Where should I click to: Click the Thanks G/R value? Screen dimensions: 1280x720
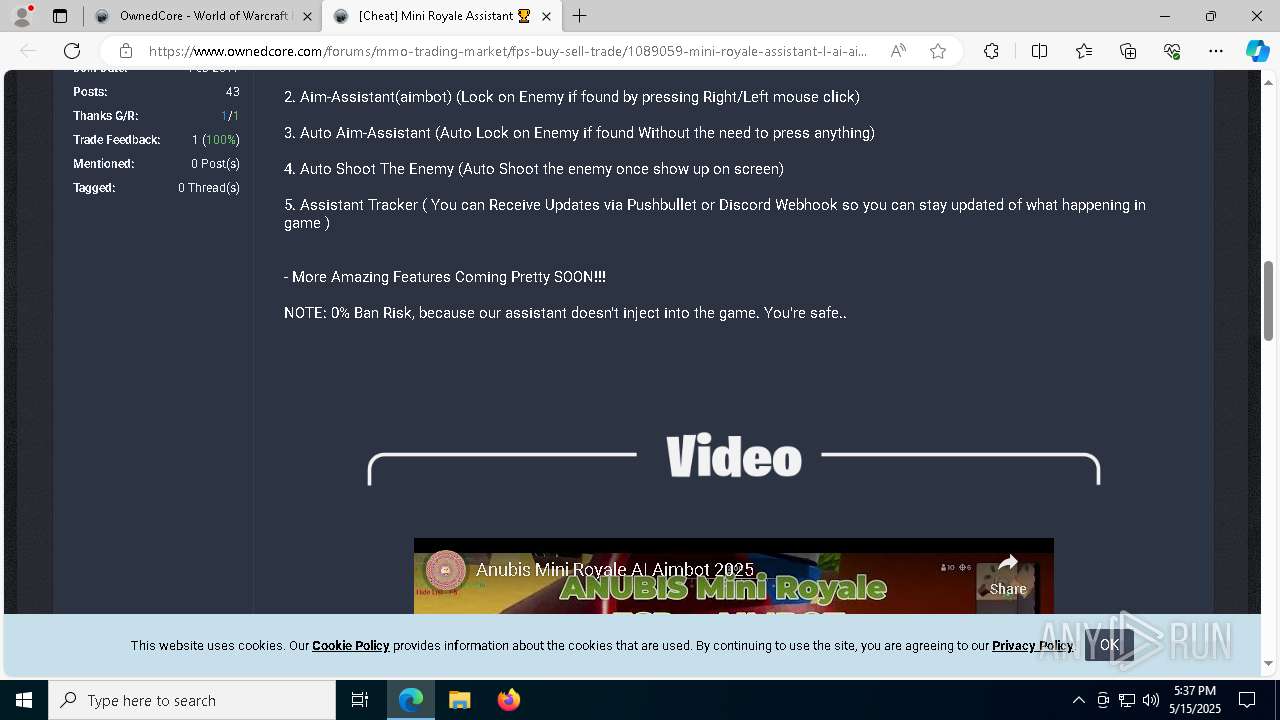pyautogui.click(x=230, y=116)
